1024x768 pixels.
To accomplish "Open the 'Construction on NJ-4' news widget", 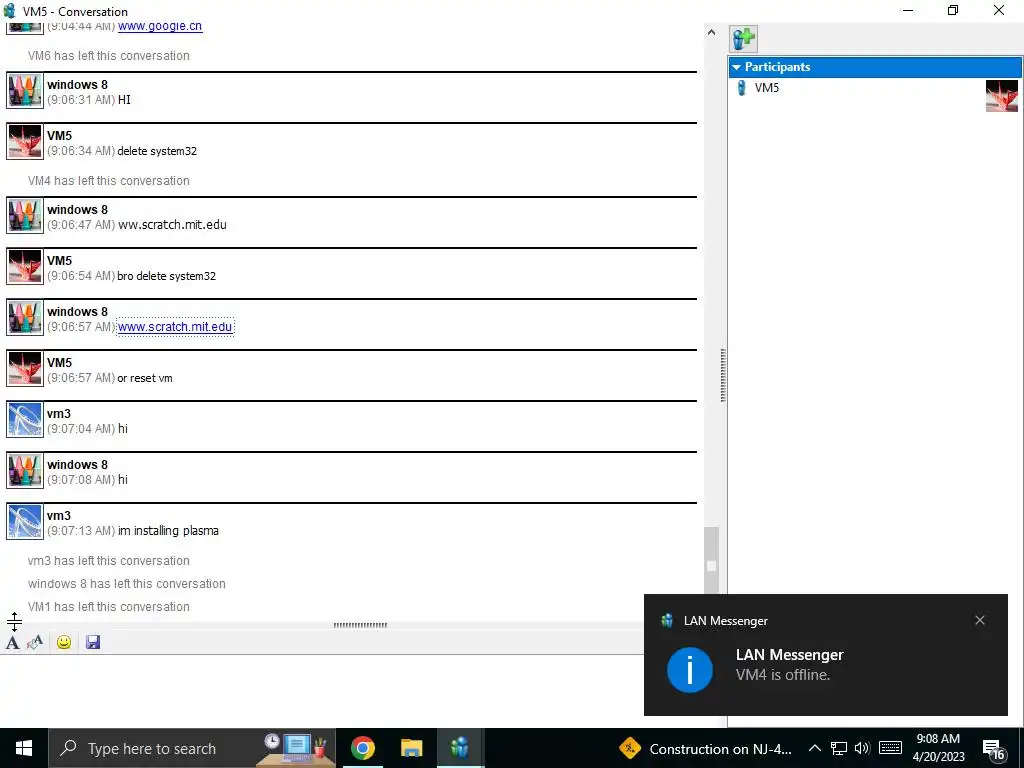I will (x=705, y=748).
